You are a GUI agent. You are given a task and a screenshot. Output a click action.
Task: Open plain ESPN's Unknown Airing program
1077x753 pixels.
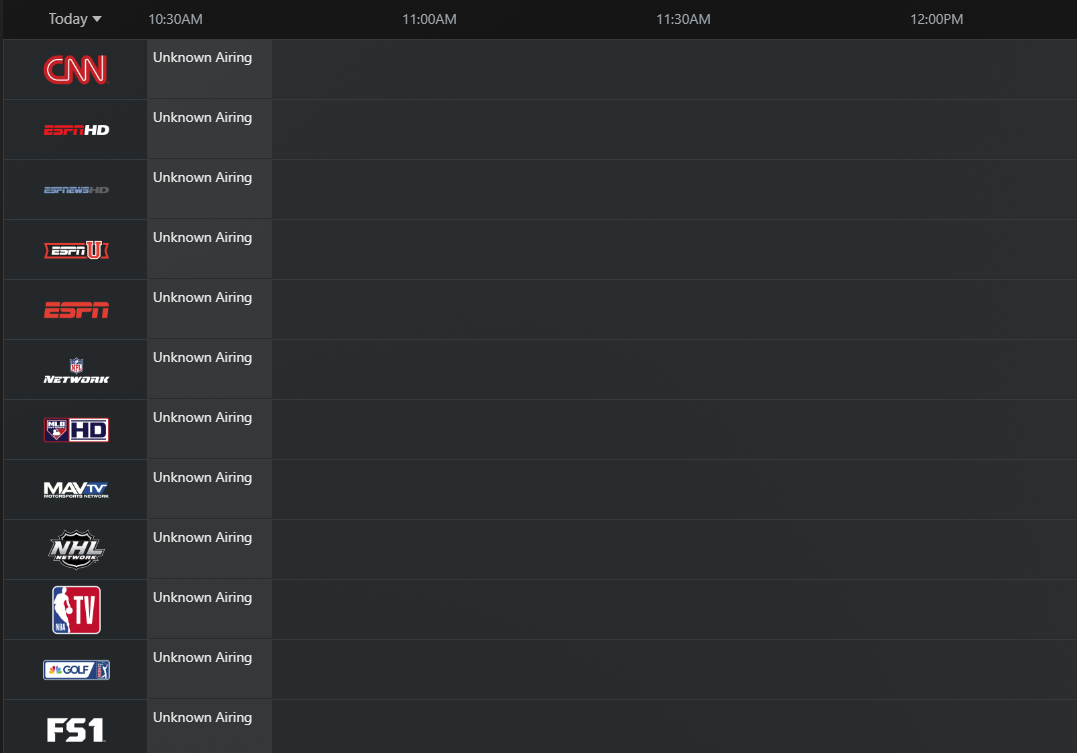point(209,309)
